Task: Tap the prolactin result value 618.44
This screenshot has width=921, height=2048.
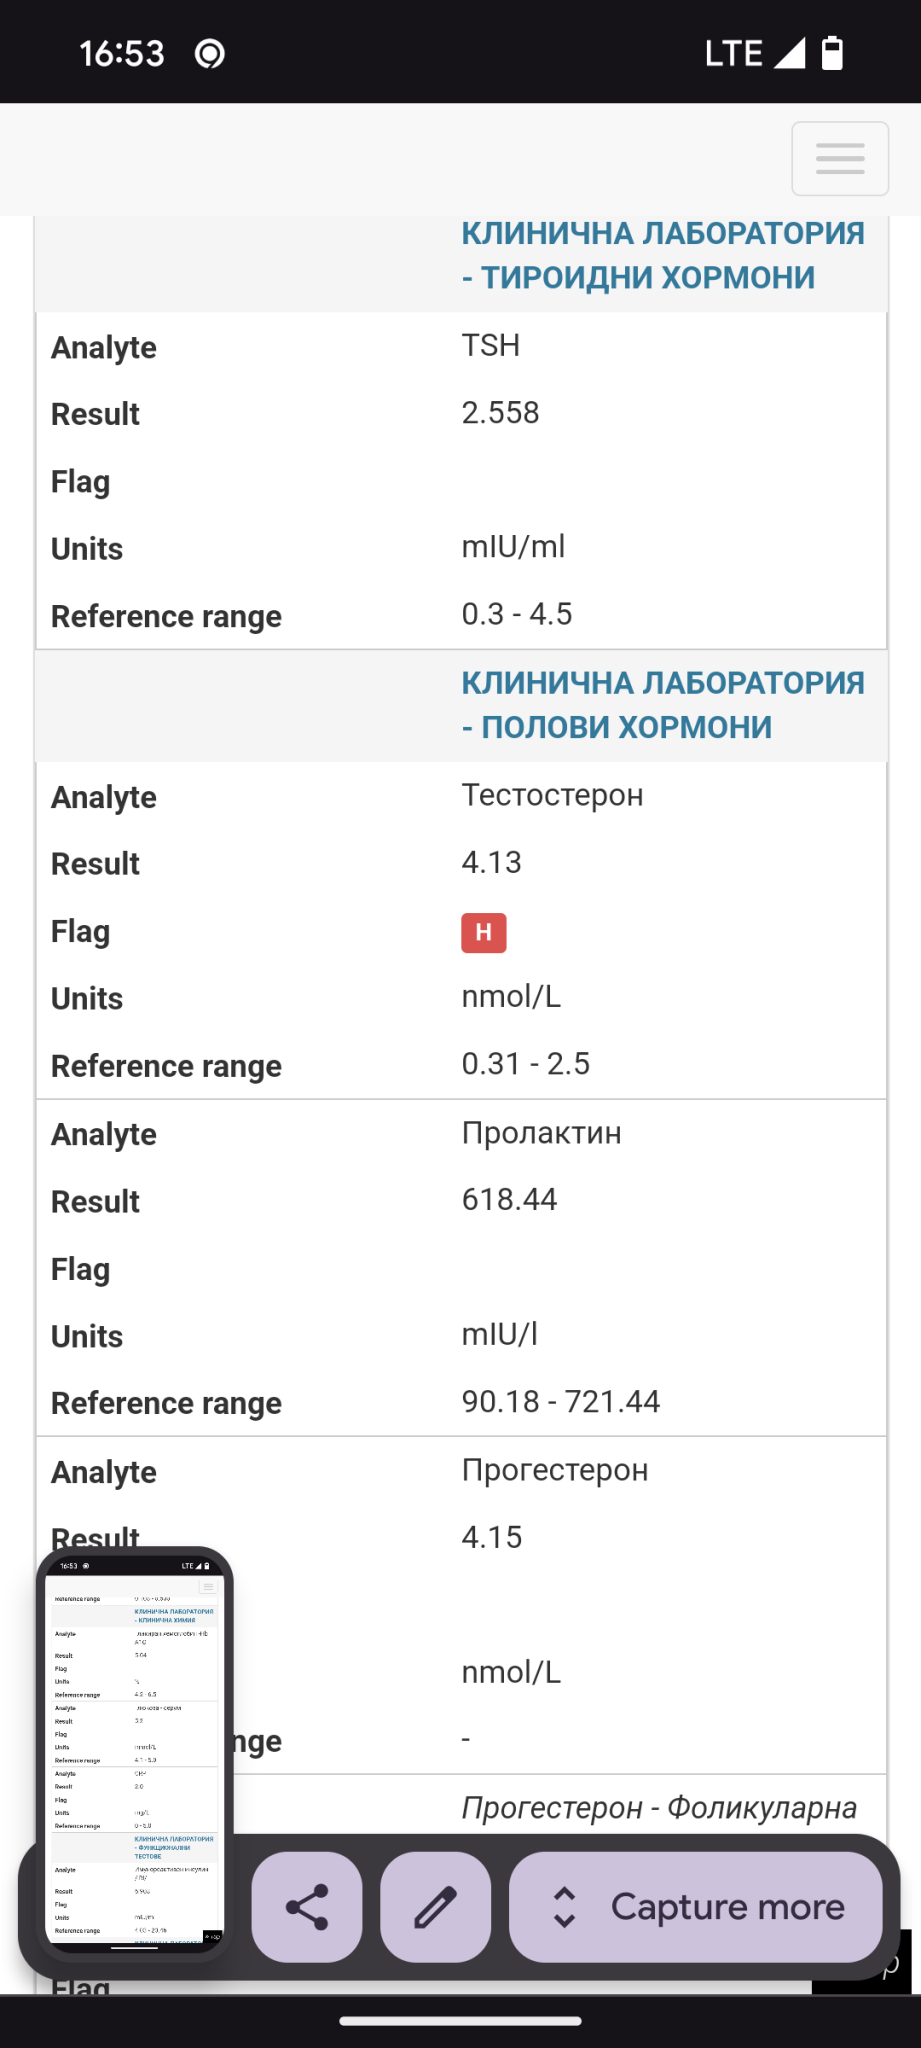Action: (x=509, y=1200)
